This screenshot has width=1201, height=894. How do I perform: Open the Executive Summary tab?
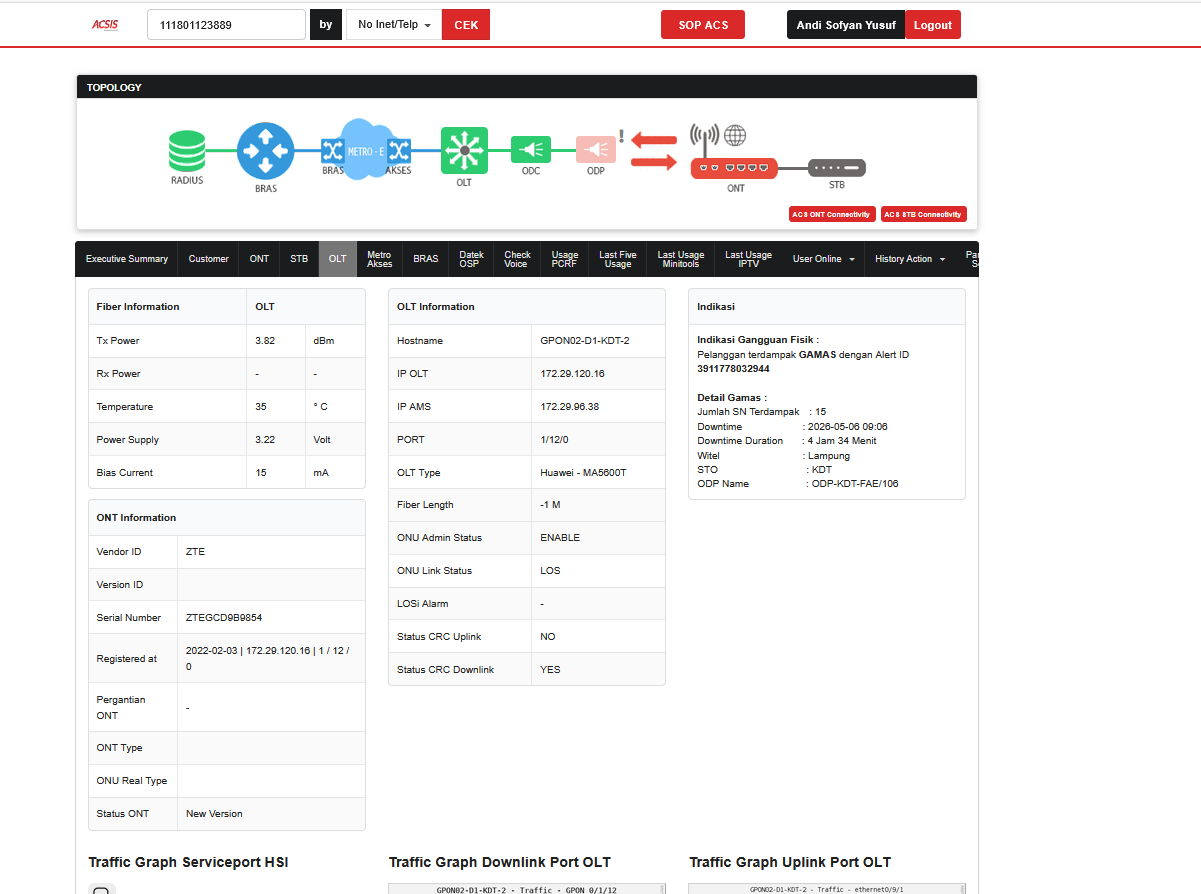click(x=127, y=259)
